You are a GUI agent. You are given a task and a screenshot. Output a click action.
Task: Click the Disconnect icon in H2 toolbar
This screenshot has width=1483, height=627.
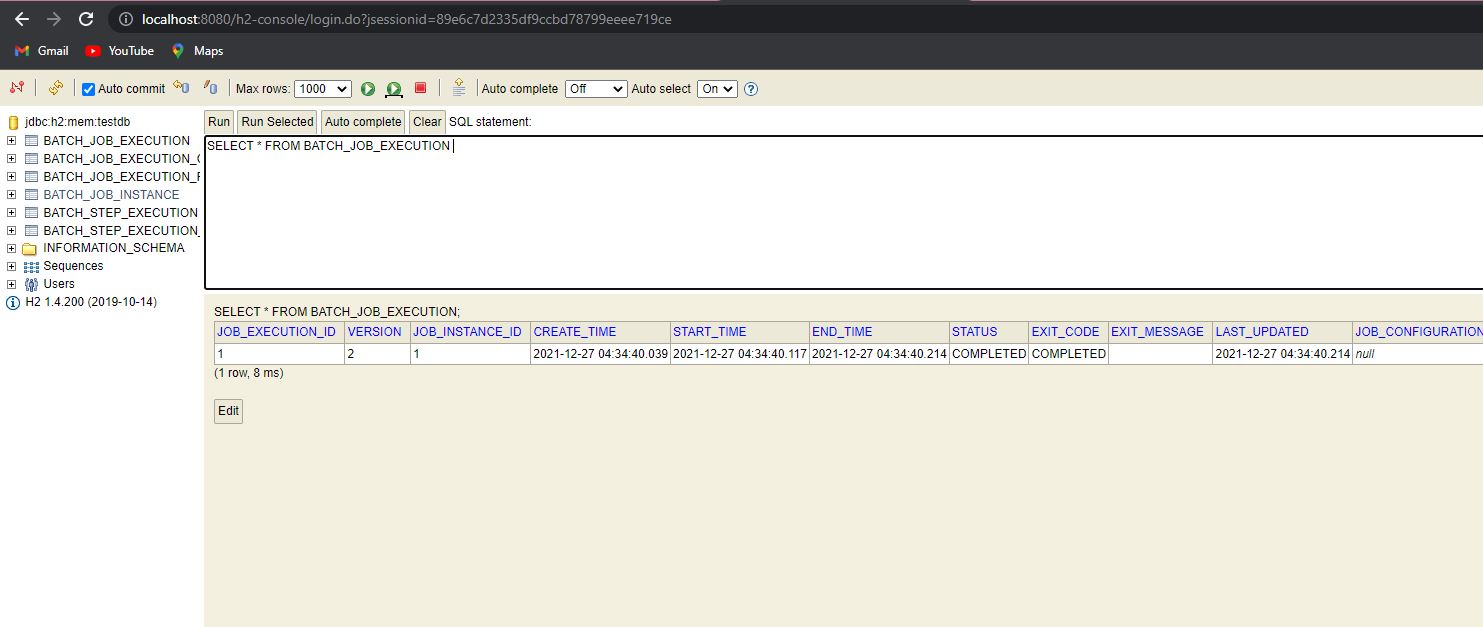click(16, 88)
